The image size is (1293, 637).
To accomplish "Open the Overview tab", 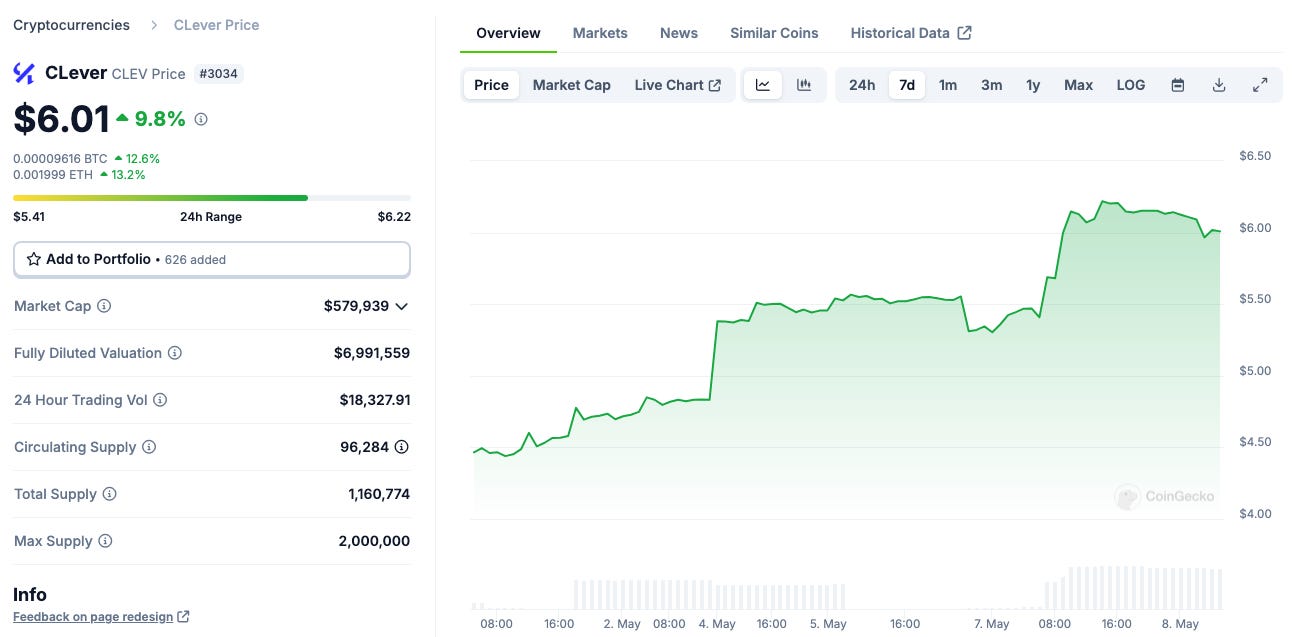I will click(x=508, y=33).
